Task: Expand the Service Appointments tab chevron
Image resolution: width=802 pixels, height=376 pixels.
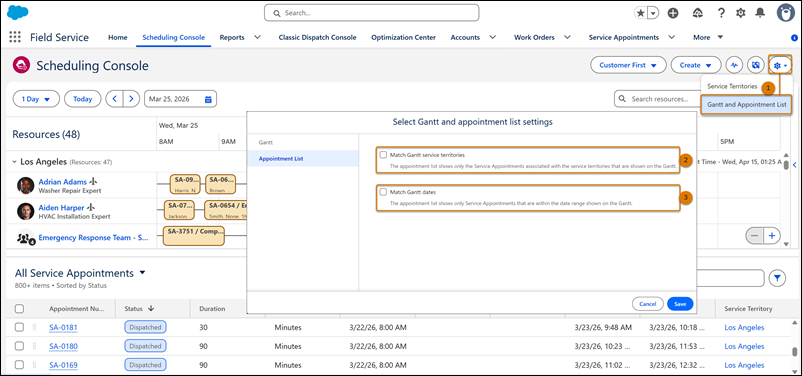Action: pyautogui.click(x=672, y=37)
